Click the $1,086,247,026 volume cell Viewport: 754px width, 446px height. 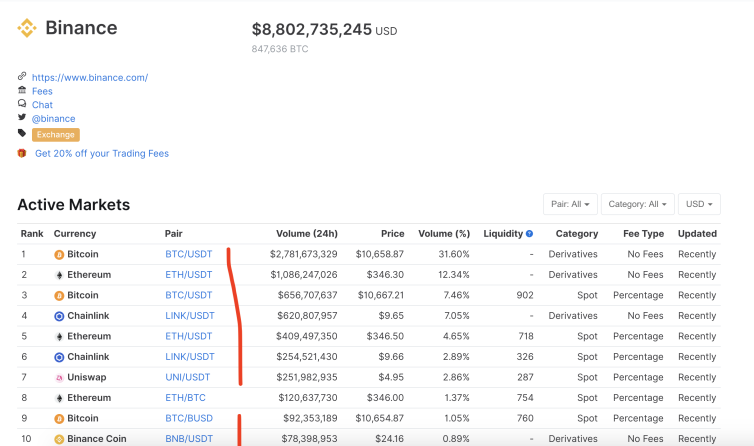(x=304, y=275)
